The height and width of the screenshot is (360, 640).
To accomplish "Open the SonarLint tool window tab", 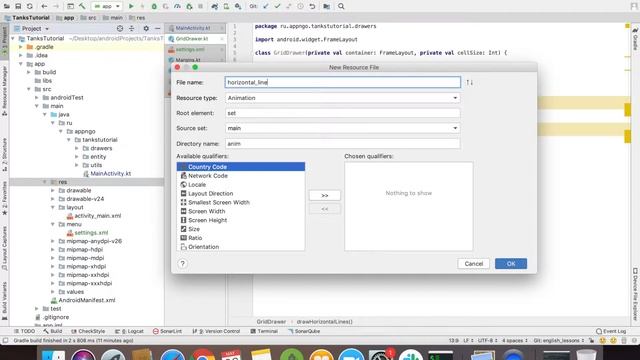I will pos(167,331).
